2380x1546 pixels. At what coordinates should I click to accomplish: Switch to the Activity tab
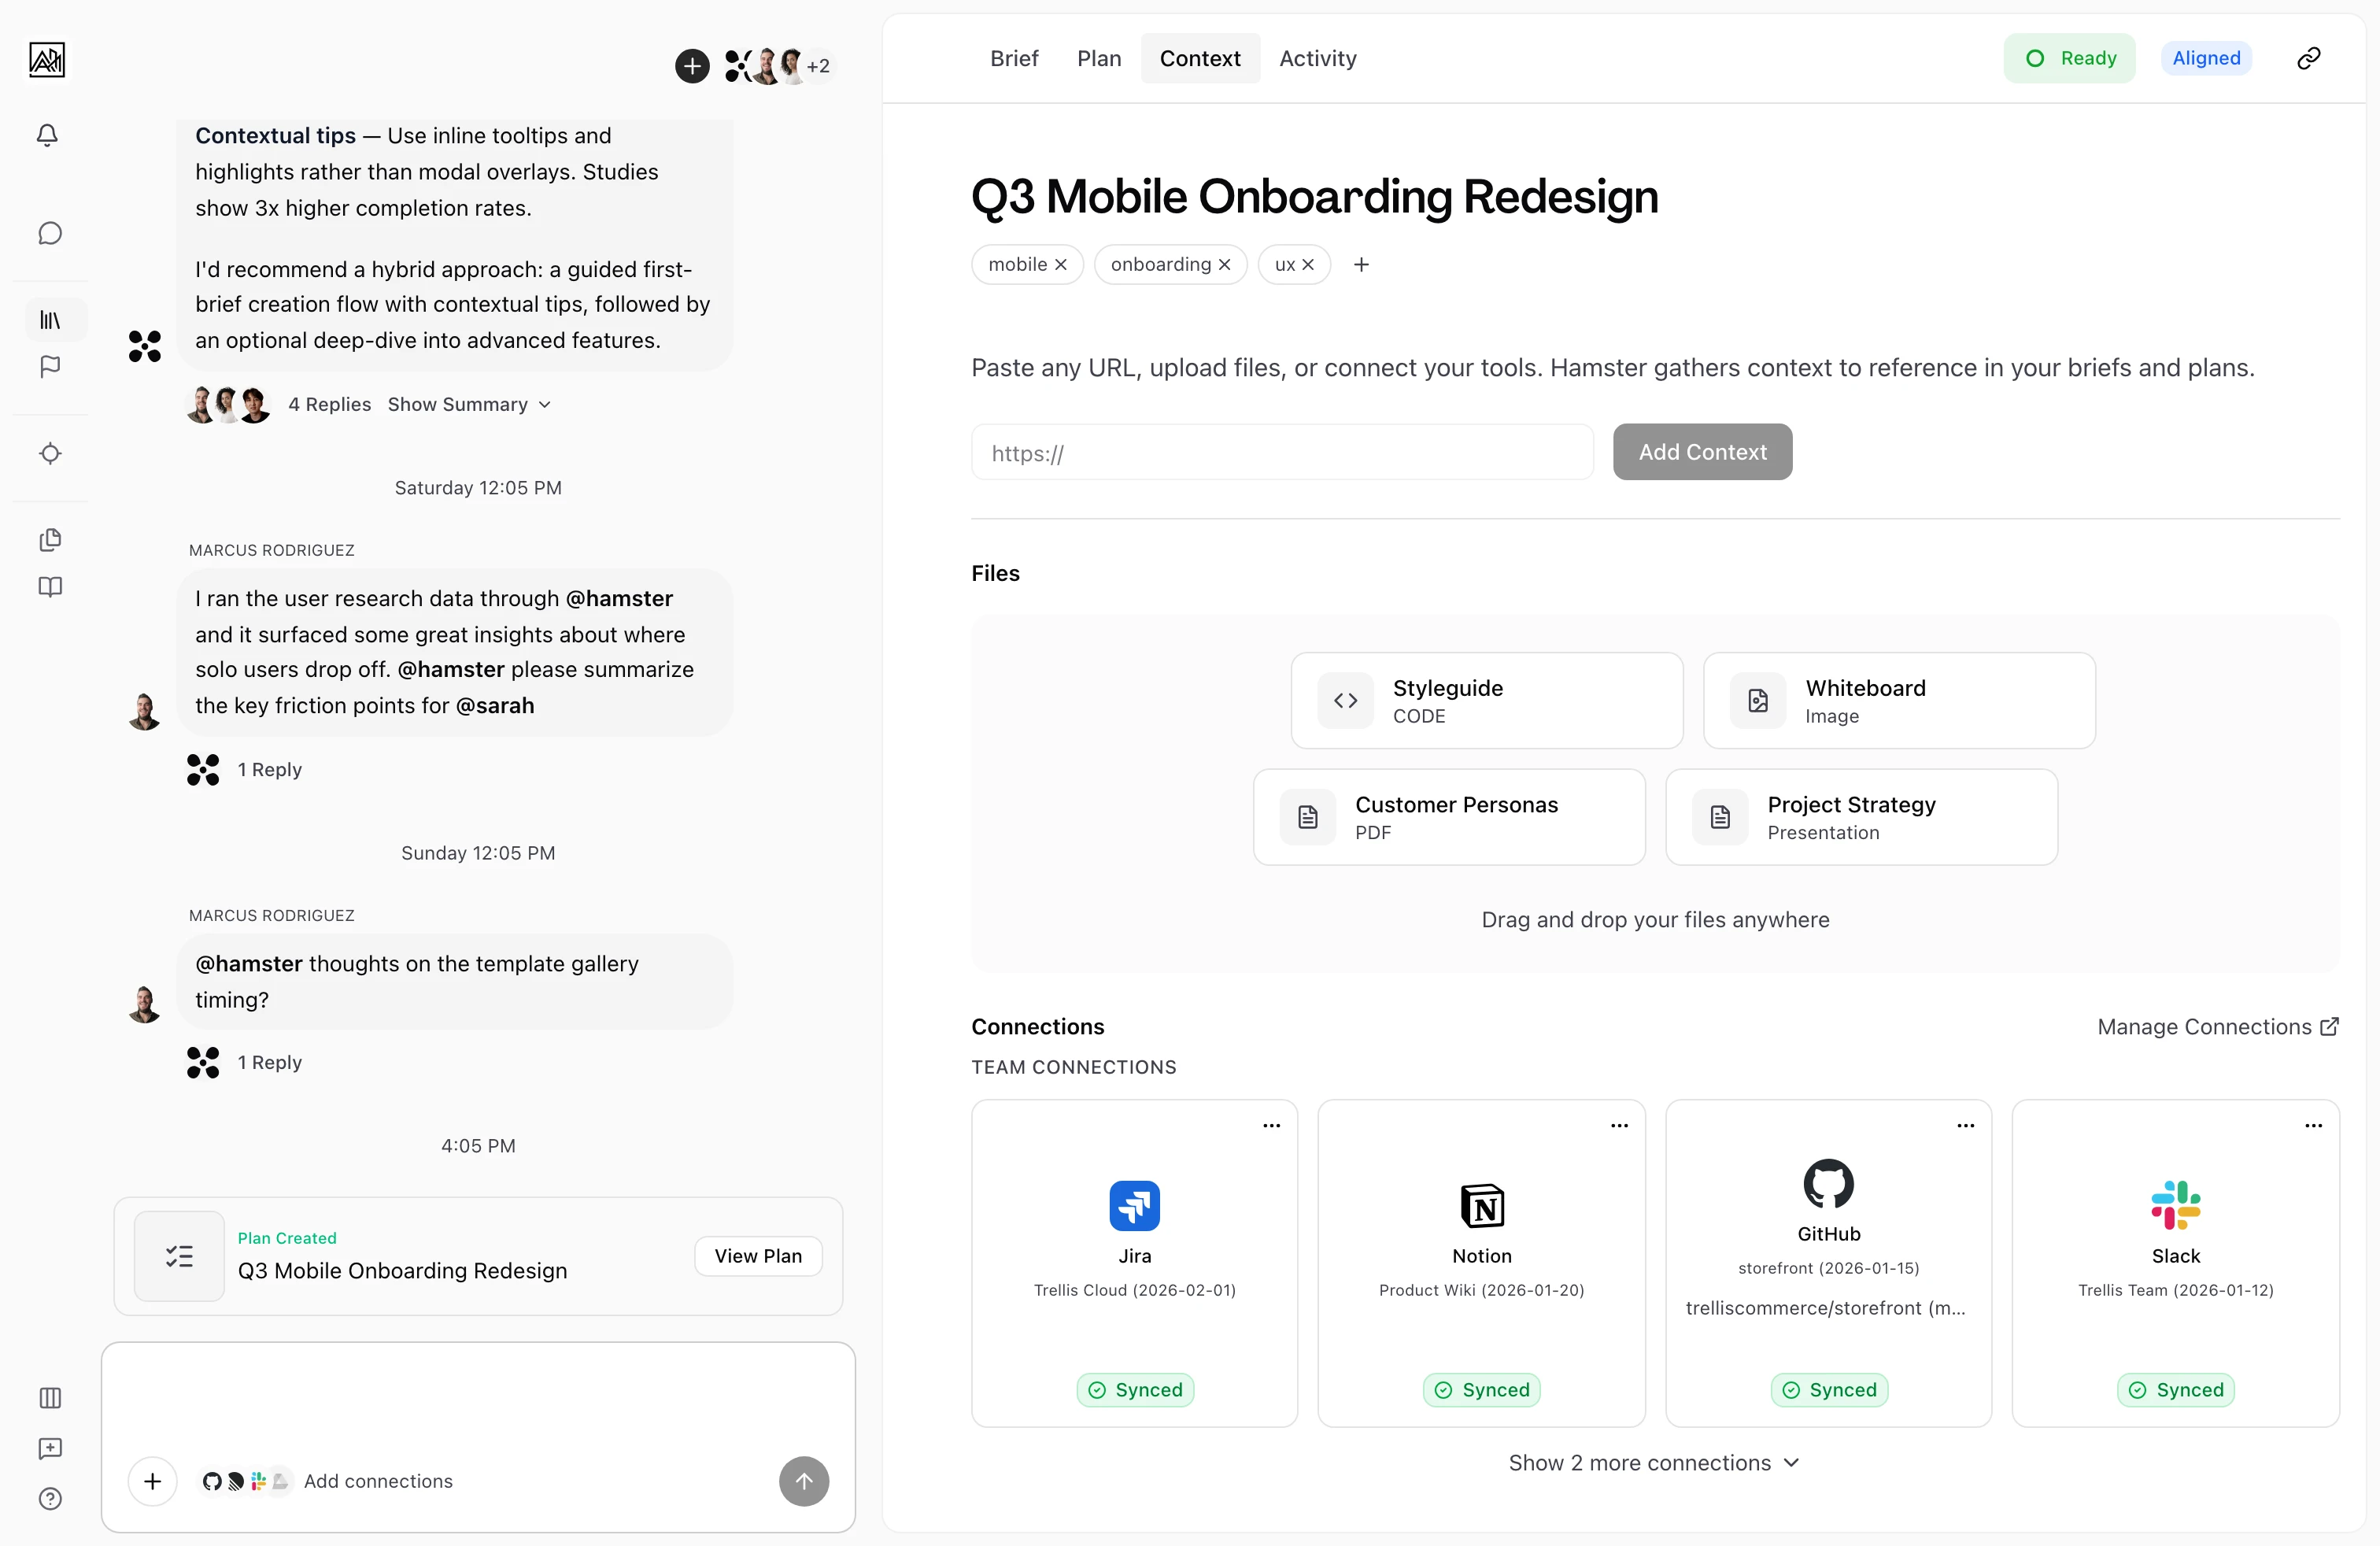(x=1317, y=58)
